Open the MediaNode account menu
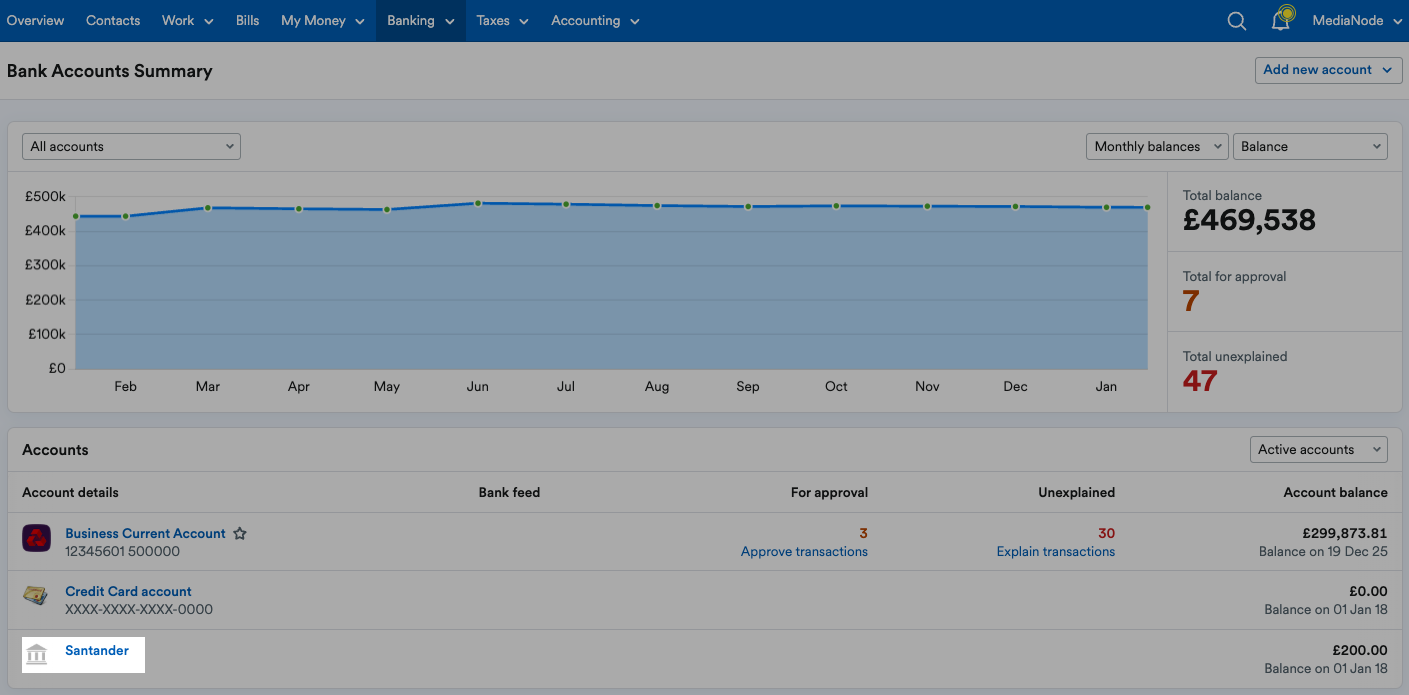Image resolution: width=1409 pixels, height=695 pixels. (1357, 21)
